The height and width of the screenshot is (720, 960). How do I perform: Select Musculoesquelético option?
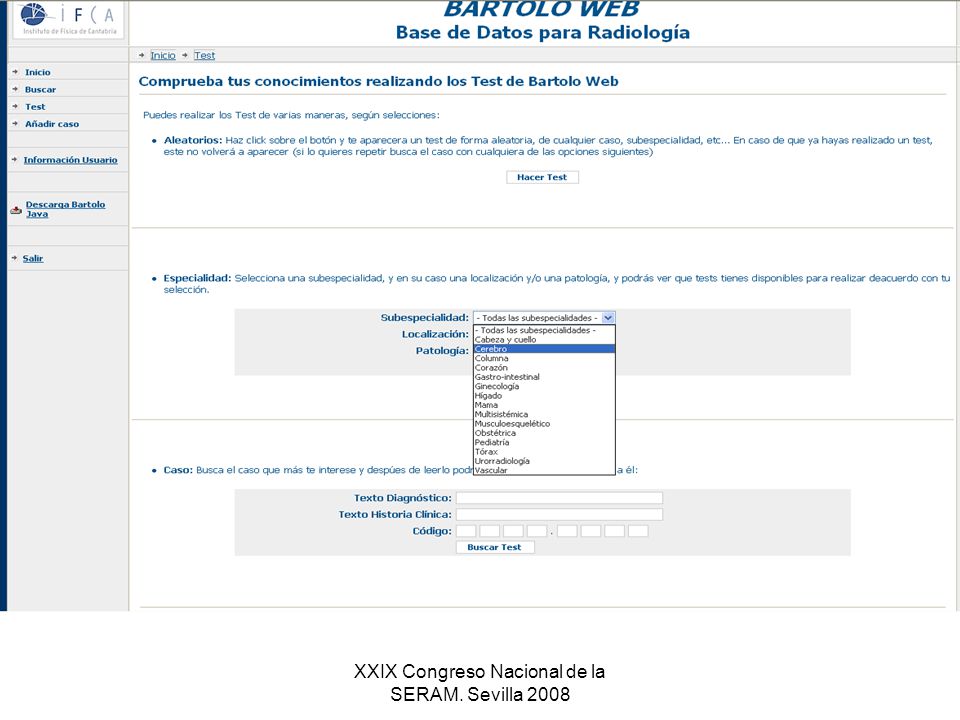point(544,424)
